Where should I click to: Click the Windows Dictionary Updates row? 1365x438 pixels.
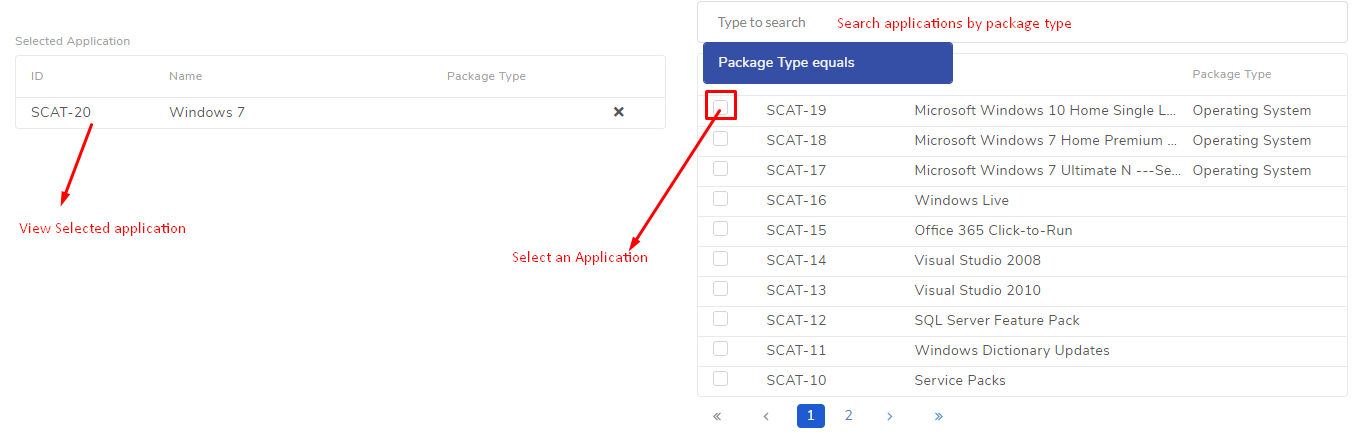pyautogui.click(x=1022, y=351)
